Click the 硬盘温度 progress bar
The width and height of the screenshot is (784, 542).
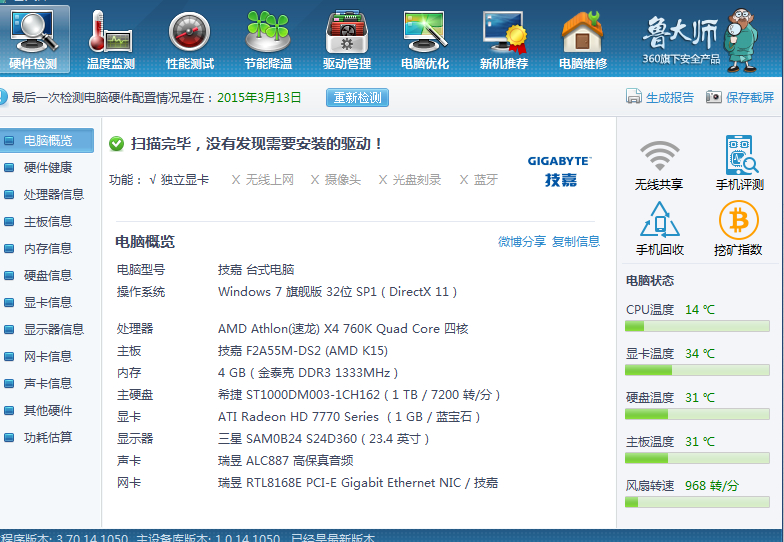[697, 414]
